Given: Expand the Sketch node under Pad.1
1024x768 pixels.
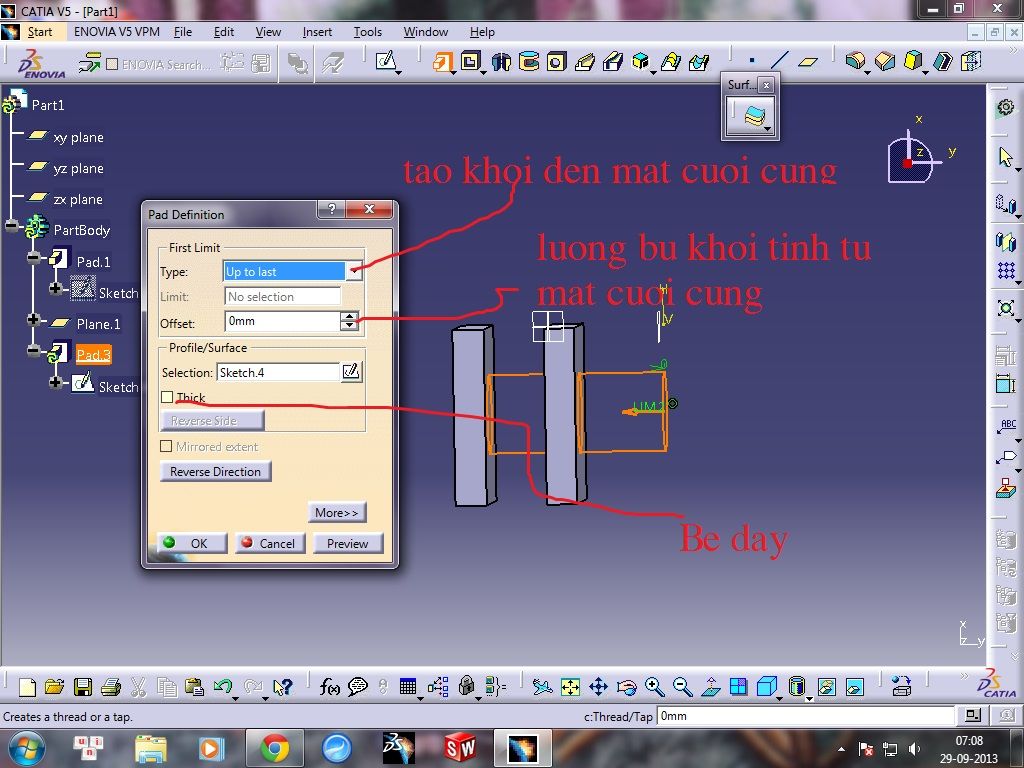Looking at the screenshot, I should coord(56,288).
